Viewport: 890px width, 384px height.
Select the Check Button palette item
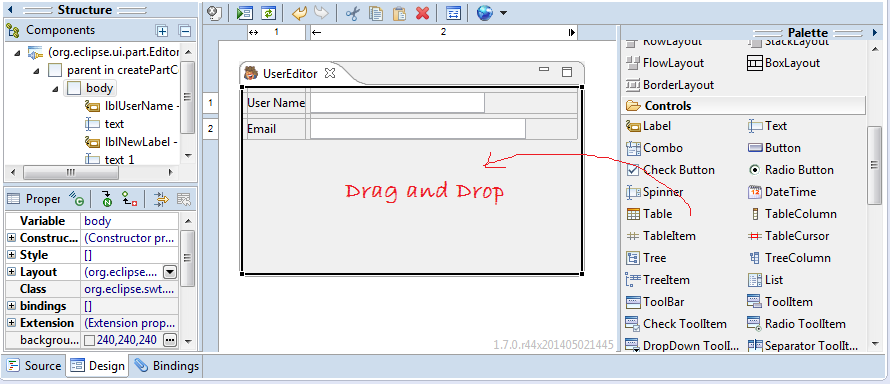point(670,170)
